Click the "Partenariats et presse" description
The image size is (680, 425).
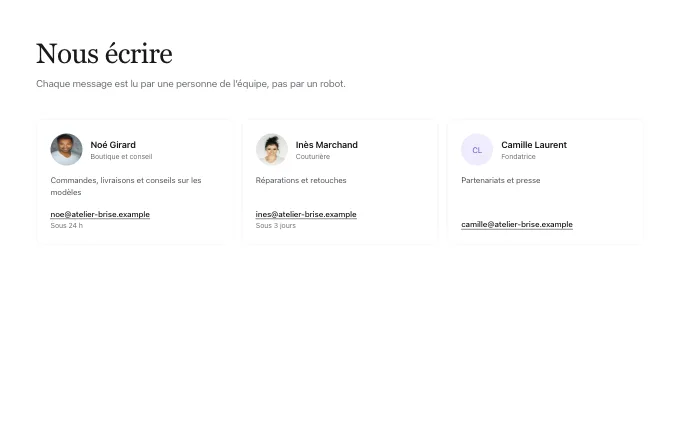tap(501, 180)
